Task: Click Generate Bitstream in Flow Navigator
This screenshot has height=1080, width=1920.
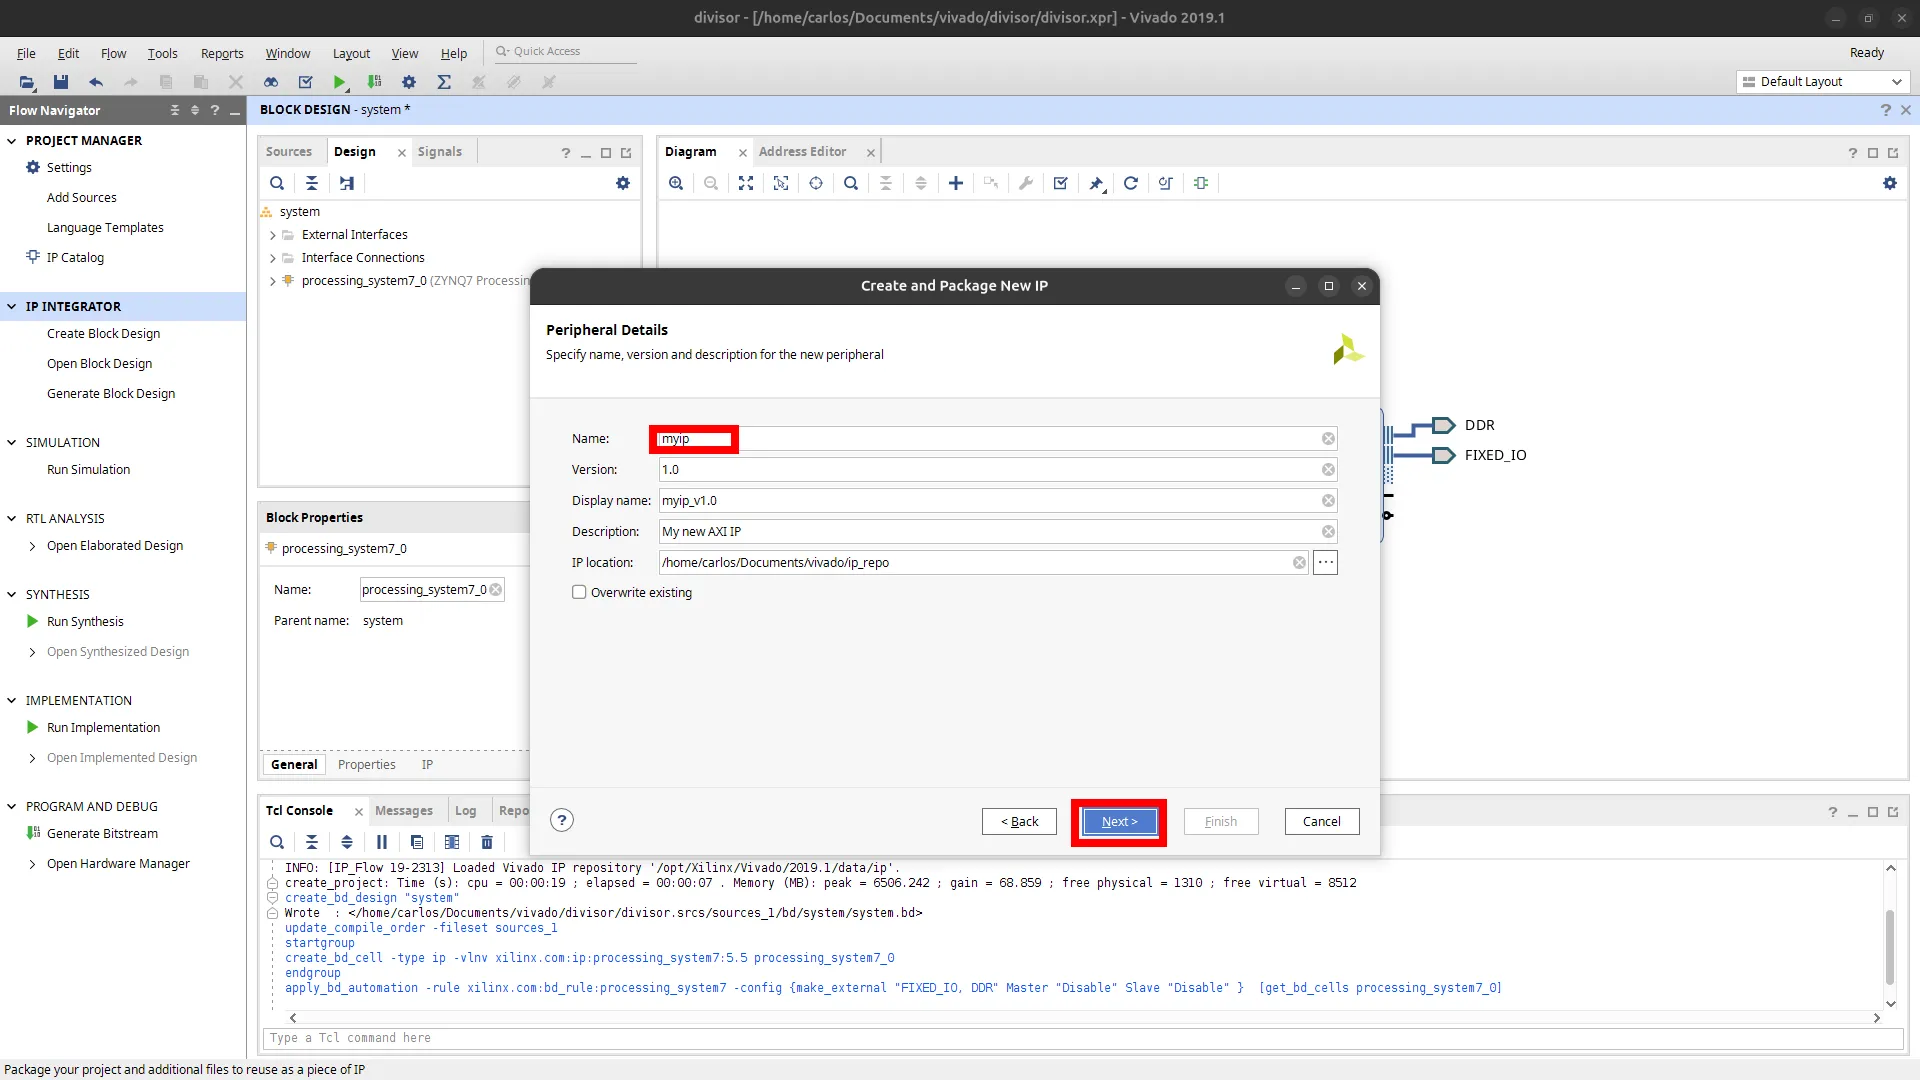Action: click(102, 834)
